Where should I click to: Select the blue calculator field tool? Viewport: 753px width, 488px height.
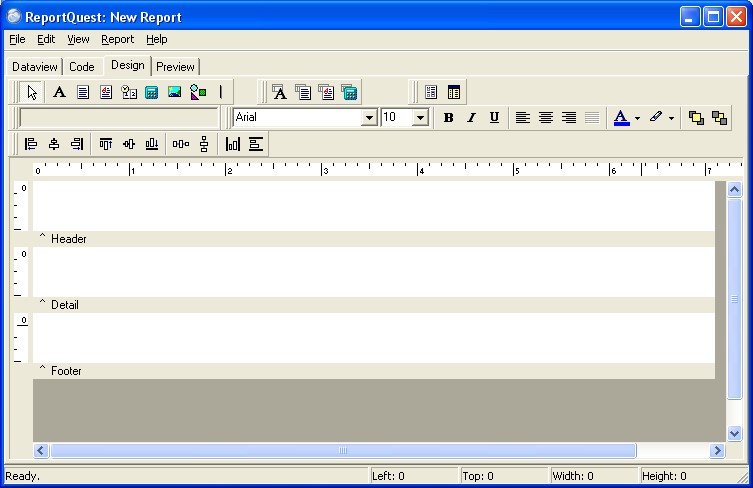pos(152,92)
